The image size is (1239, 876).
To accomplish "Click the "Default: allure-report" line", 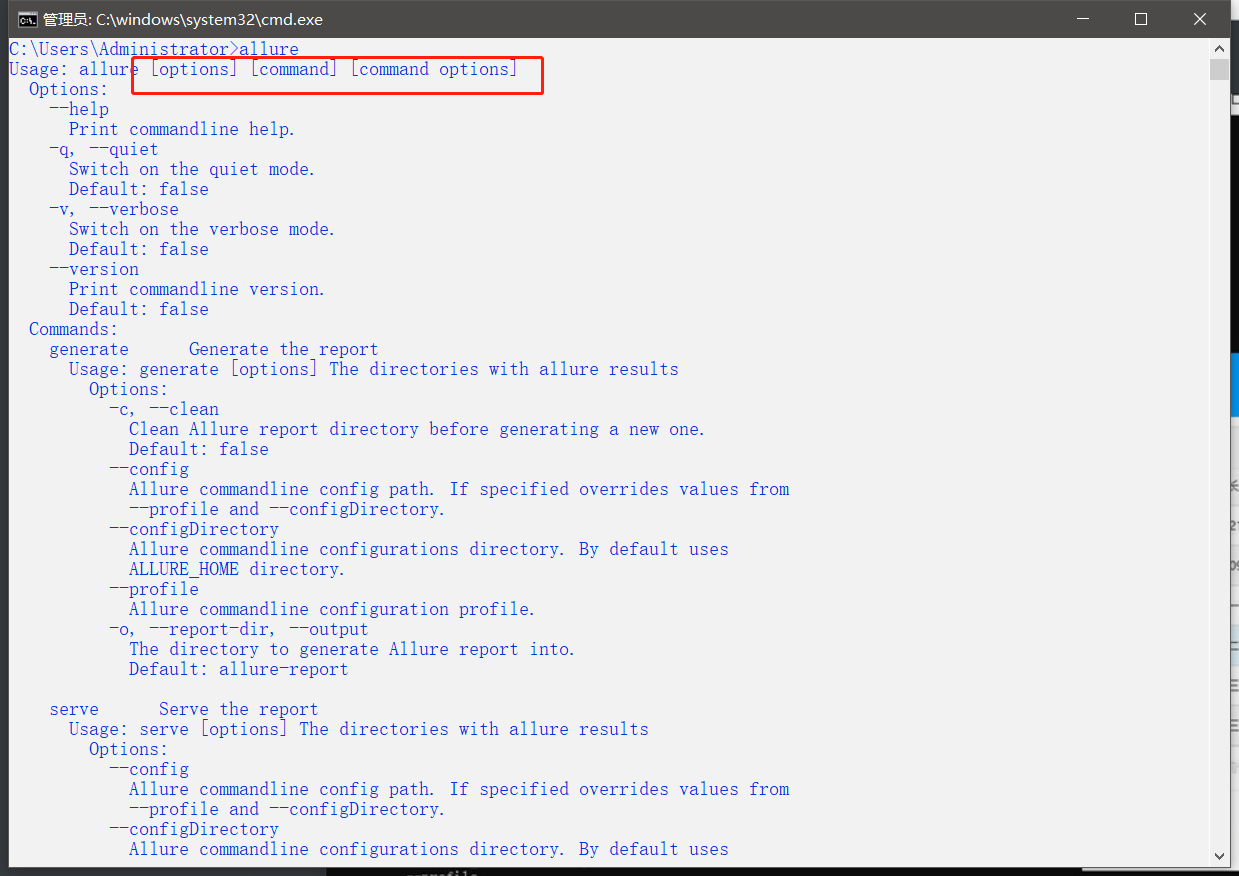I will [x=239, y=669].
